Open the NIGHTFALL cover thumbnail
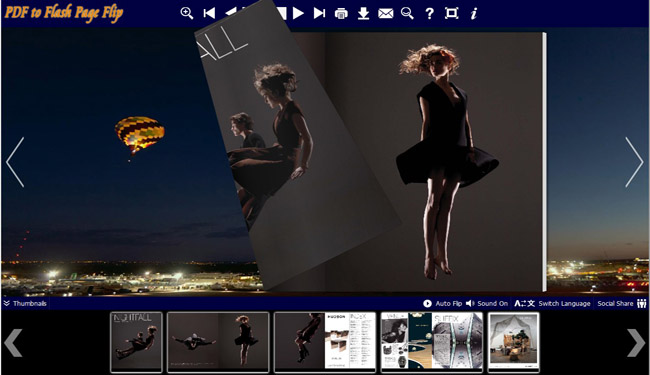Viewport: 650px width, 375px height. [x=136, y=342]
